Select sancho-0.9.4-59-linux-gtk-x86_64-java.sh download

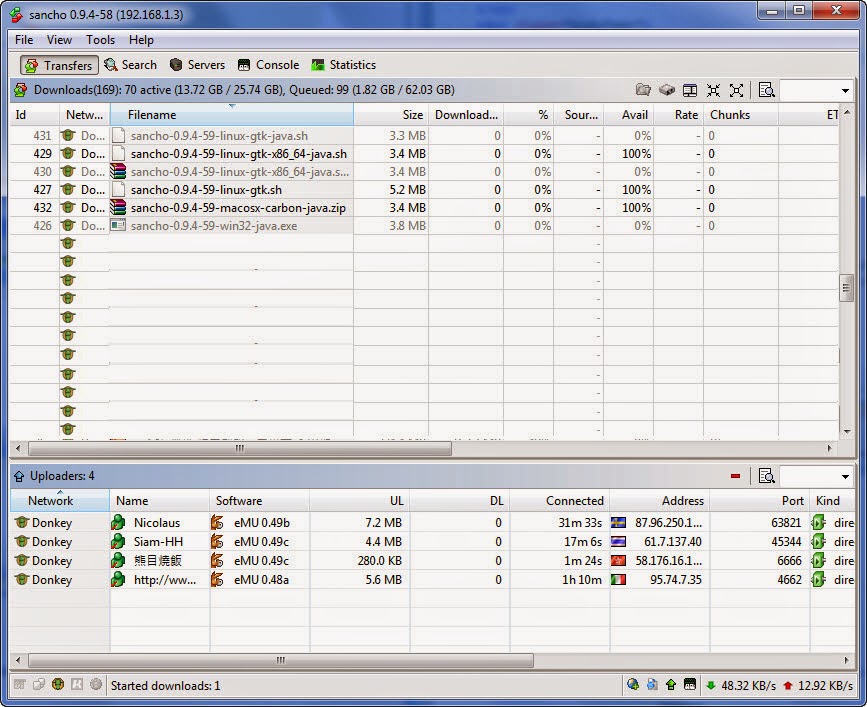click(x=239, y=154)
